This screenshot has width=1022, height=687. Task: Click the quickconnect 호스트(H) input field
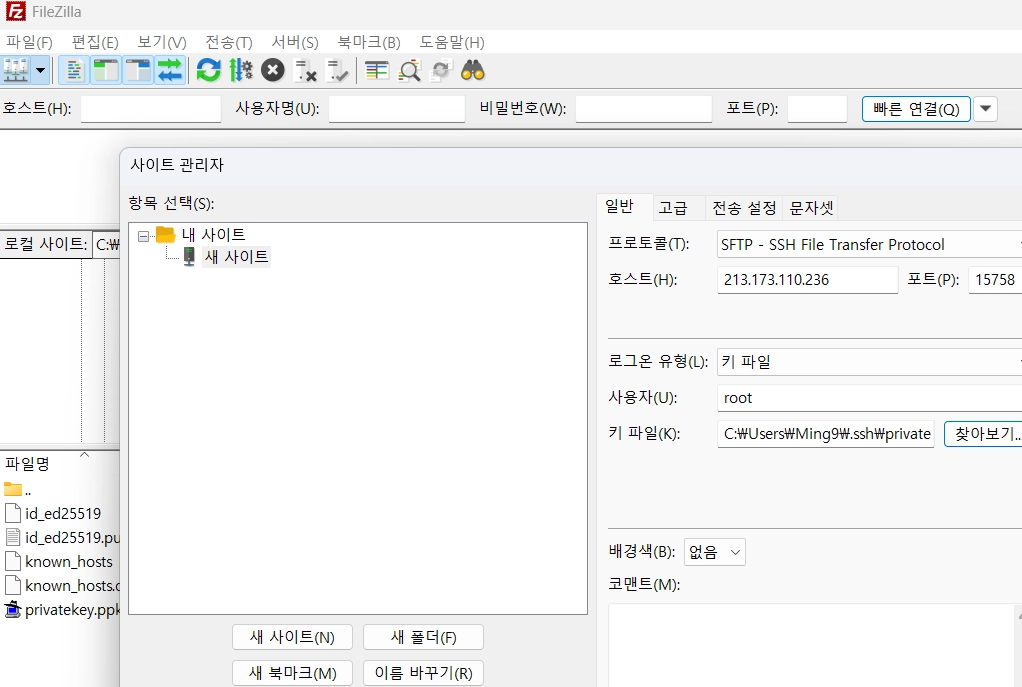(x=151, y=109)
